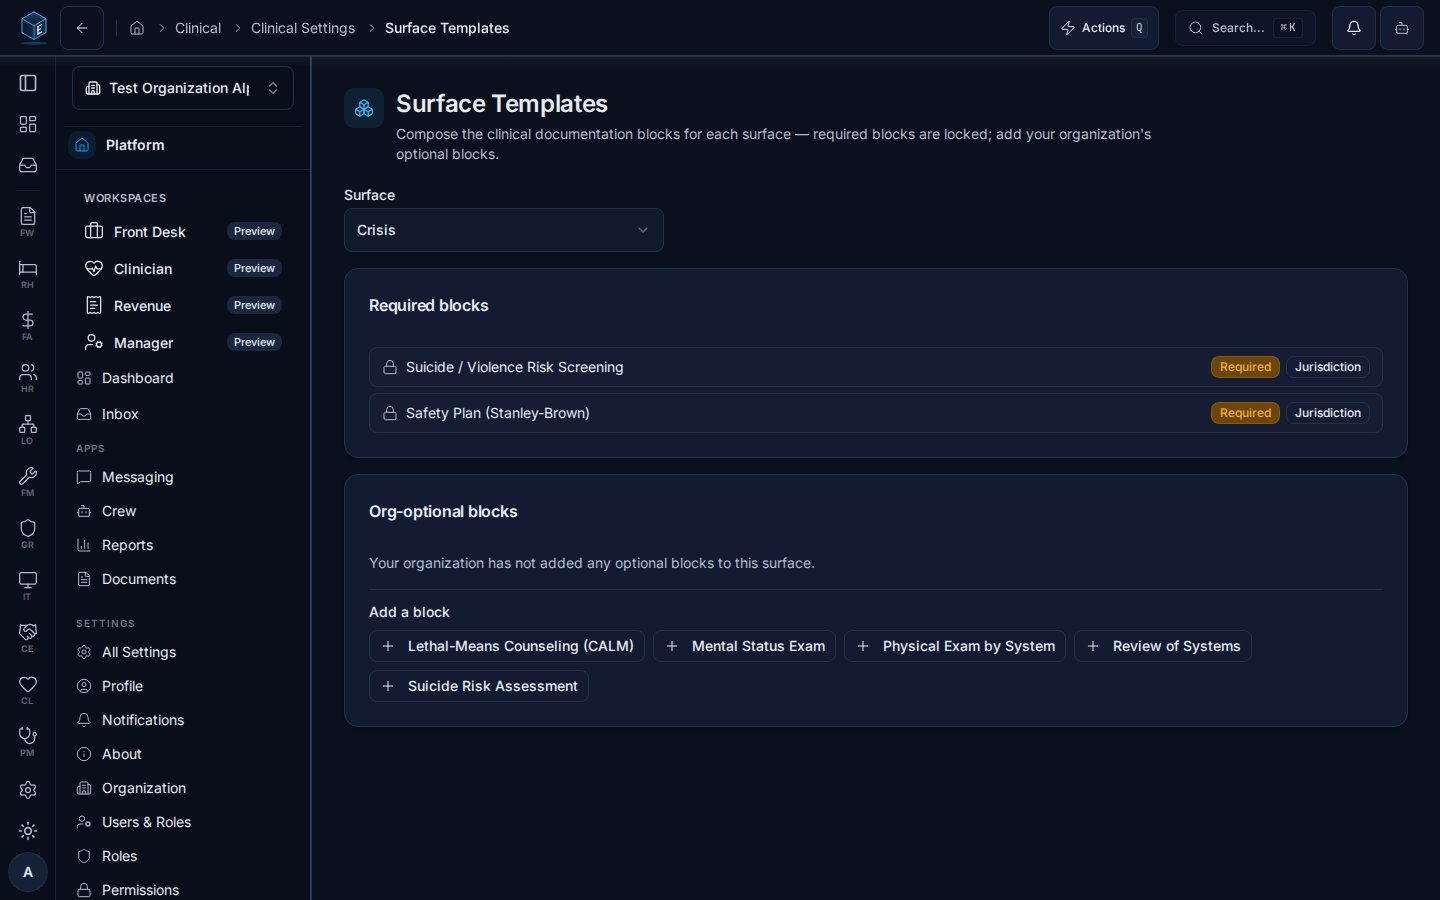Open the CL heart module icon
Image resolution: width=1440 pixels, height=900 pixels.
pos(28,689)
